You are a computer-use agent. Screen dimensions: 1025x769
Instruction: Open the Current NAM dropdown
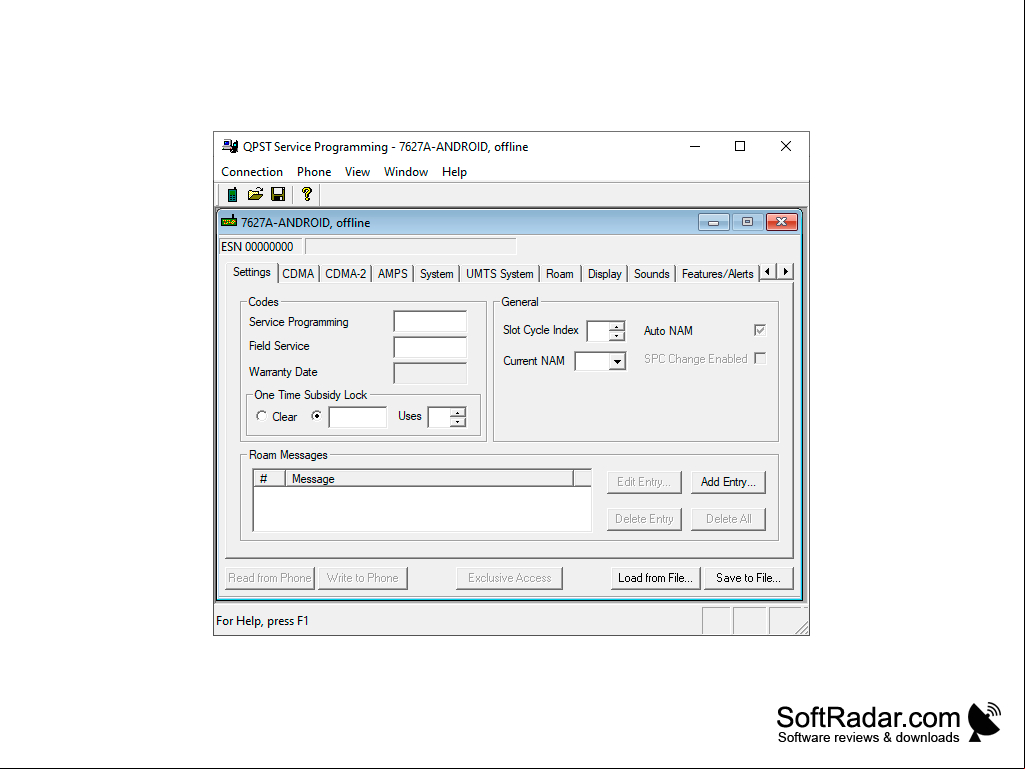click(616, 361)
